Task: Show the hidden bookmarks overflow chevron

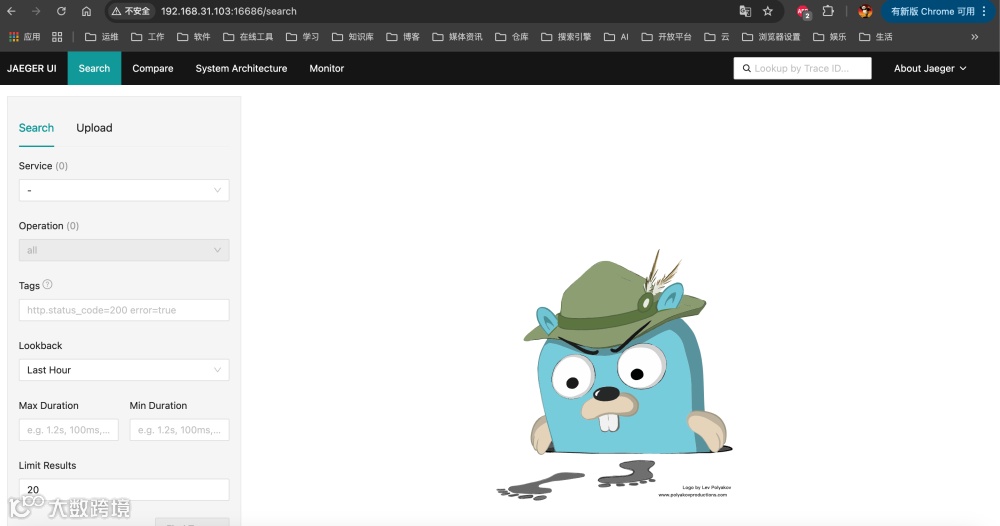Action: click(x=975, y=37)
